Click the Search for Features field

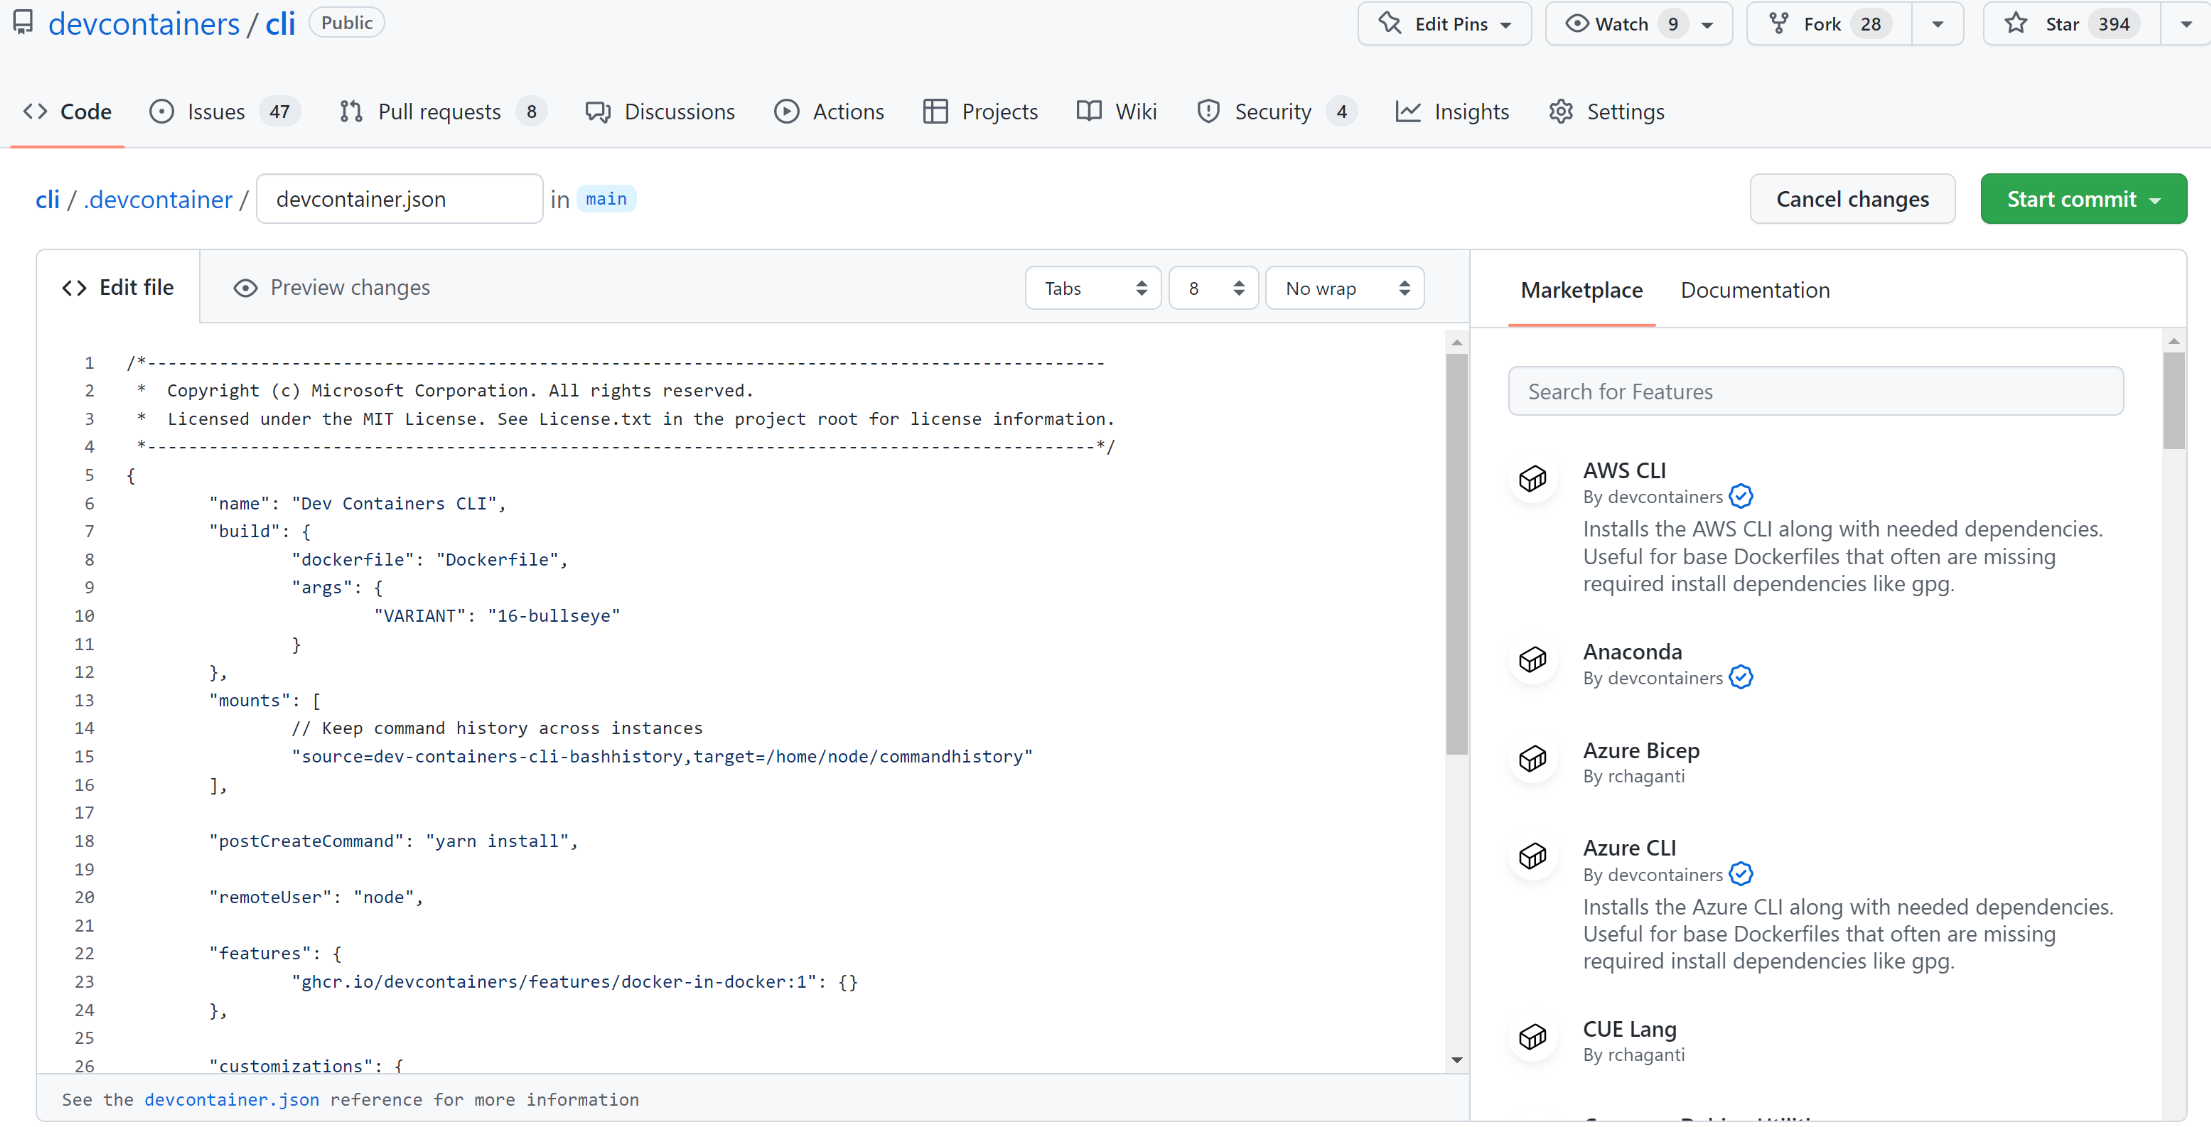(1815, 391)
